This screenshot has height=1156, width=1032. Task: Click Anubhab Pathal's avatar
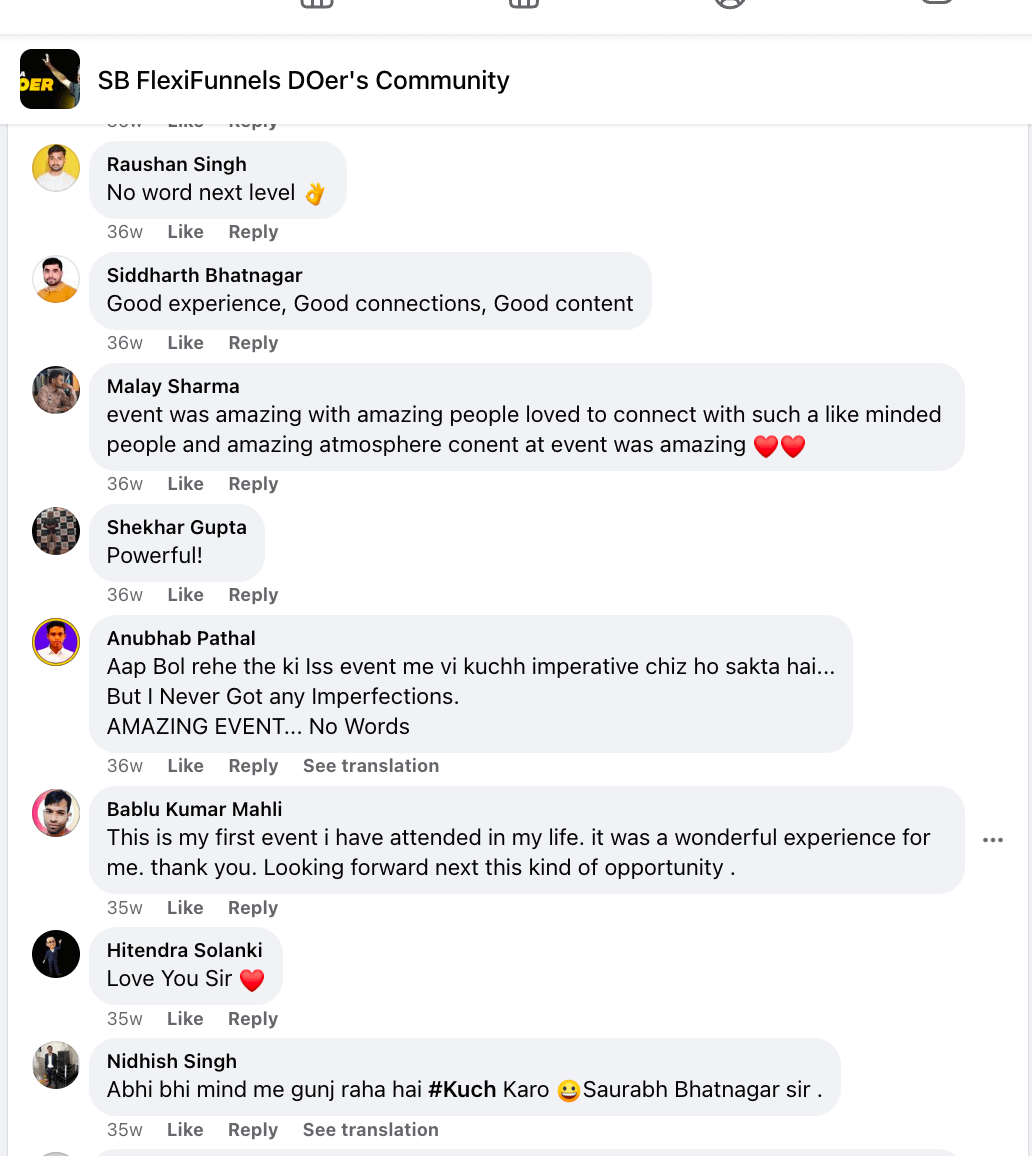56,642
